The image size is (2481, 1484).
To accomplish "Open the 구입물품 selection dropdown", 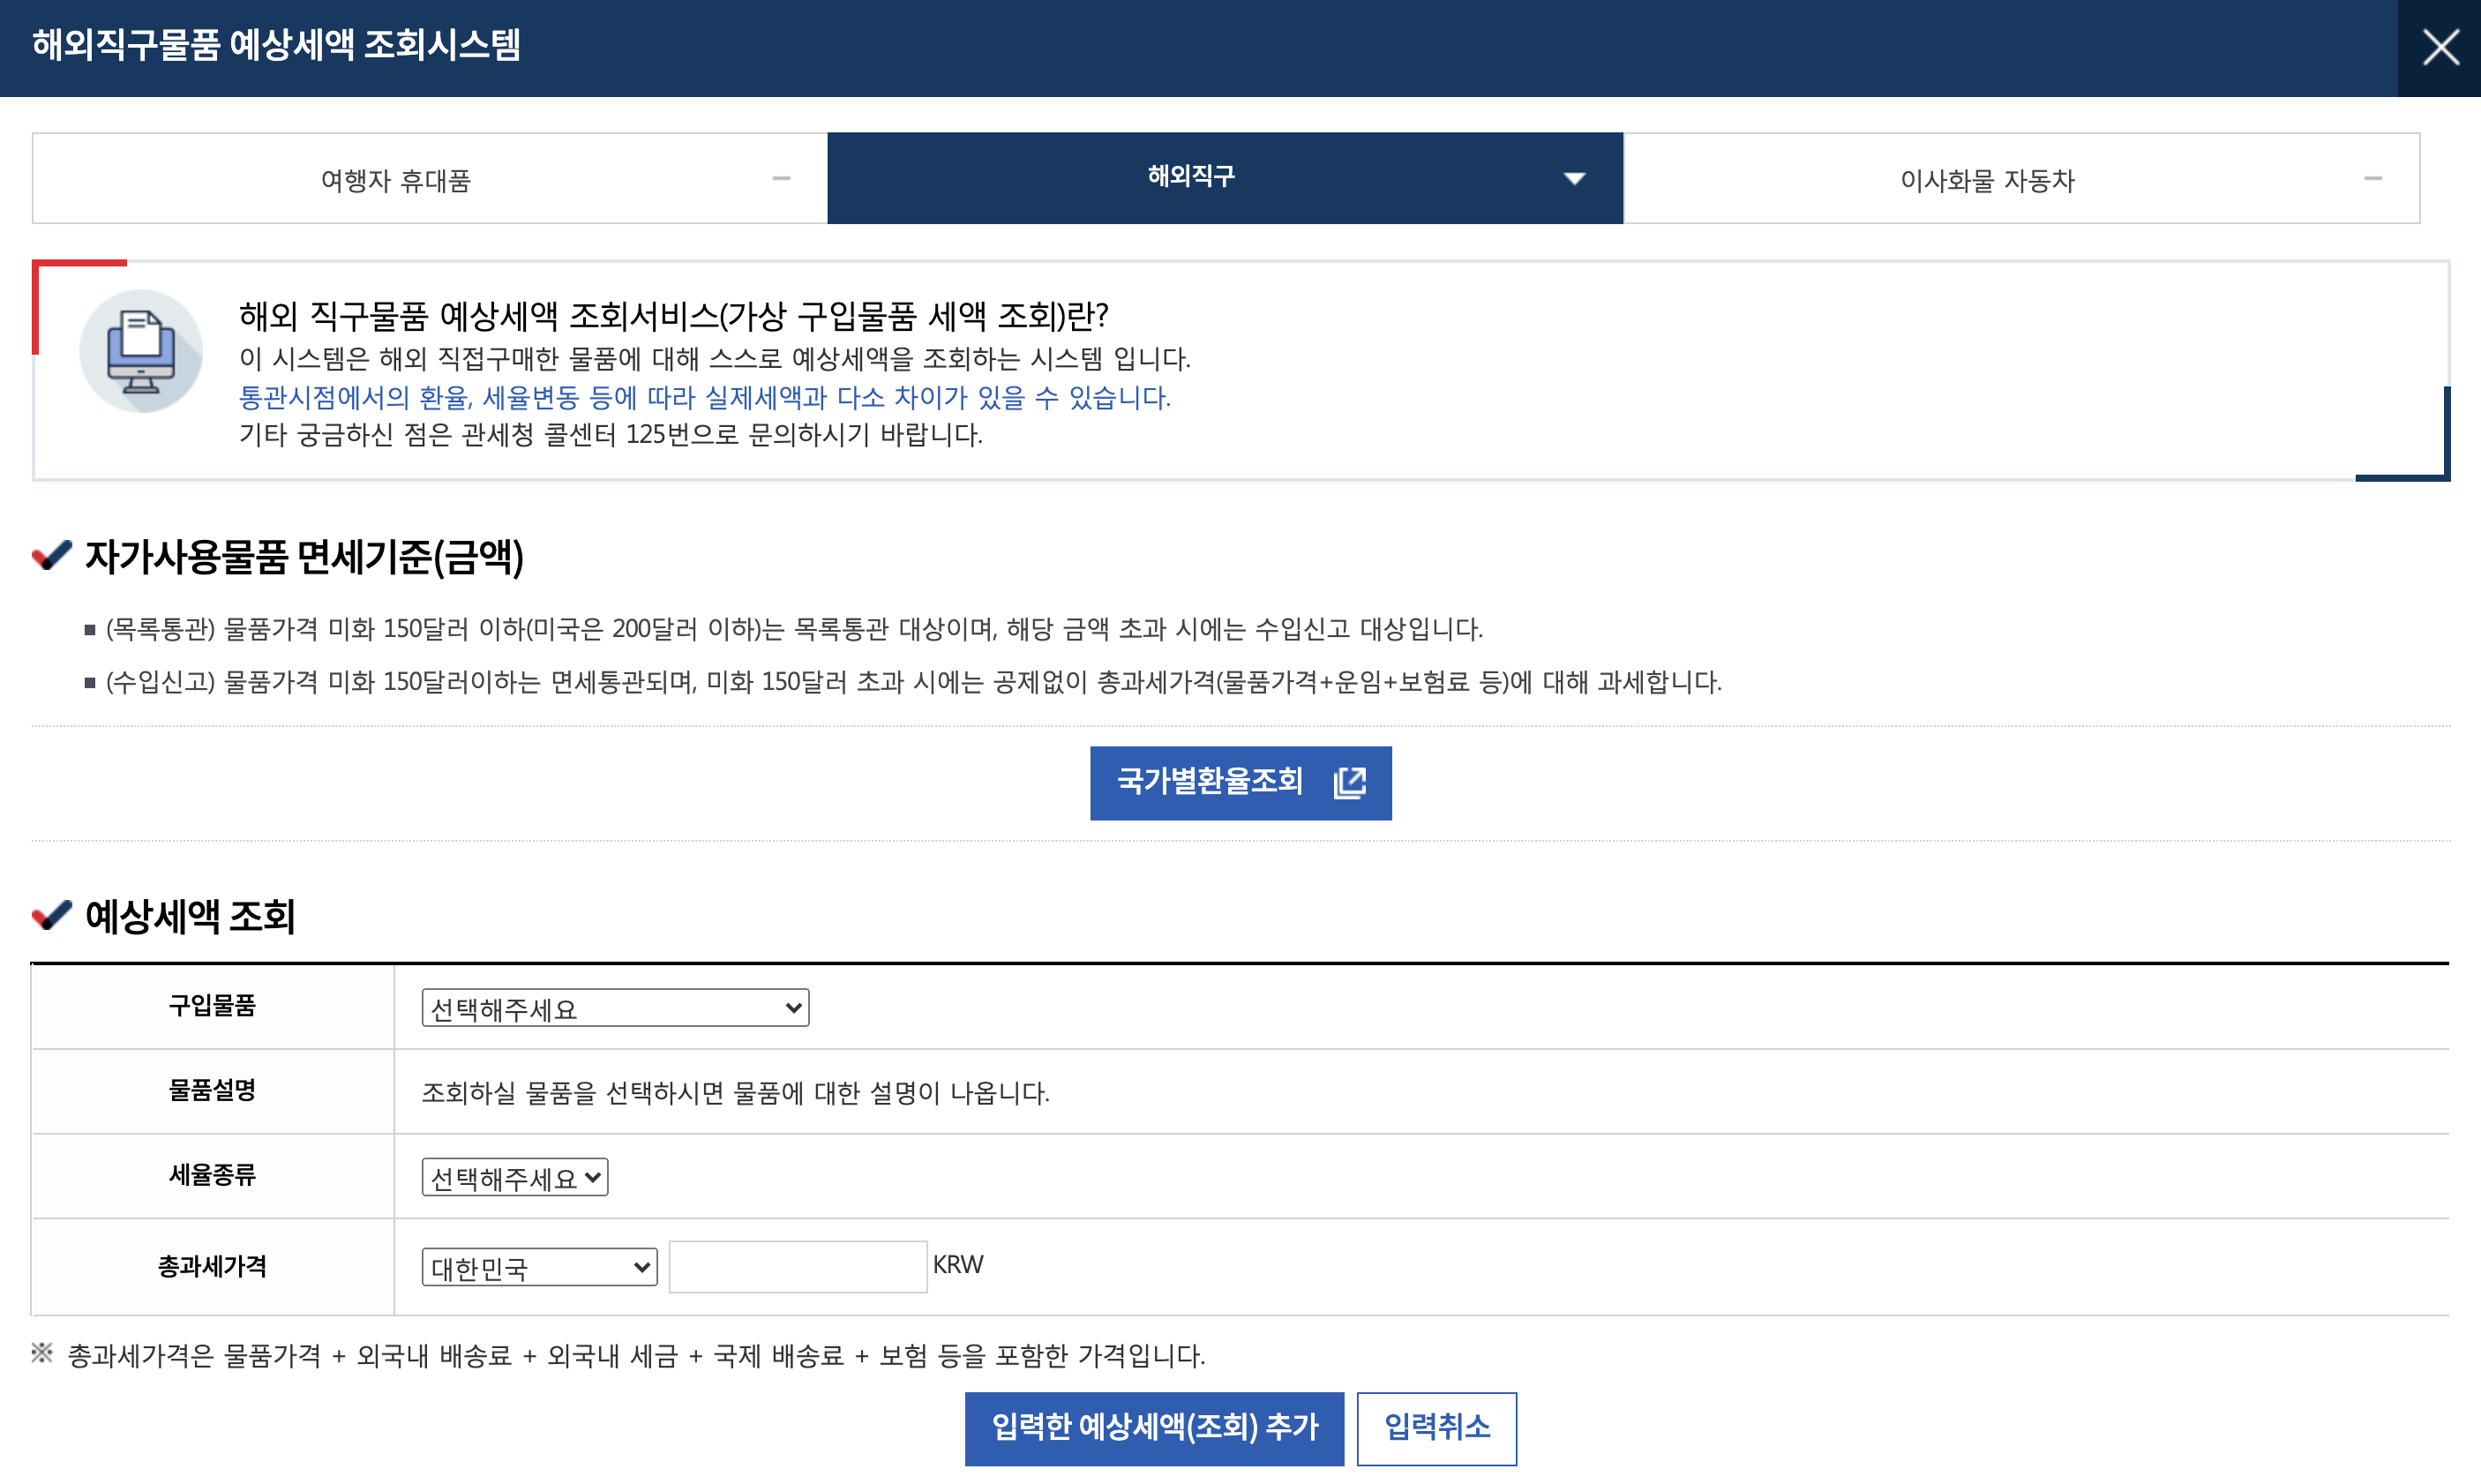I will (615, 1008).
